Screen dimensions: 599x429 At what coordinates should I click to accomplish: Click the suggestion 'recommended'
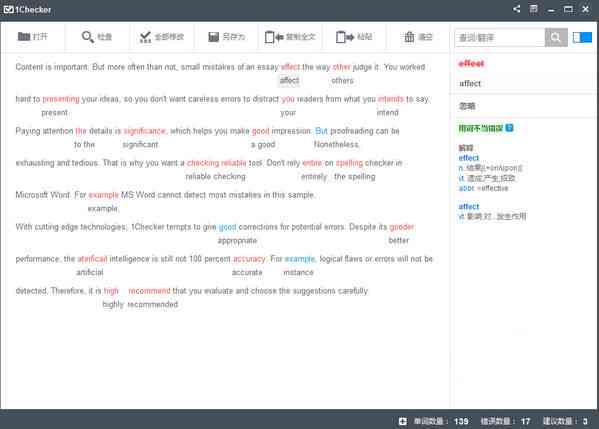152,304
